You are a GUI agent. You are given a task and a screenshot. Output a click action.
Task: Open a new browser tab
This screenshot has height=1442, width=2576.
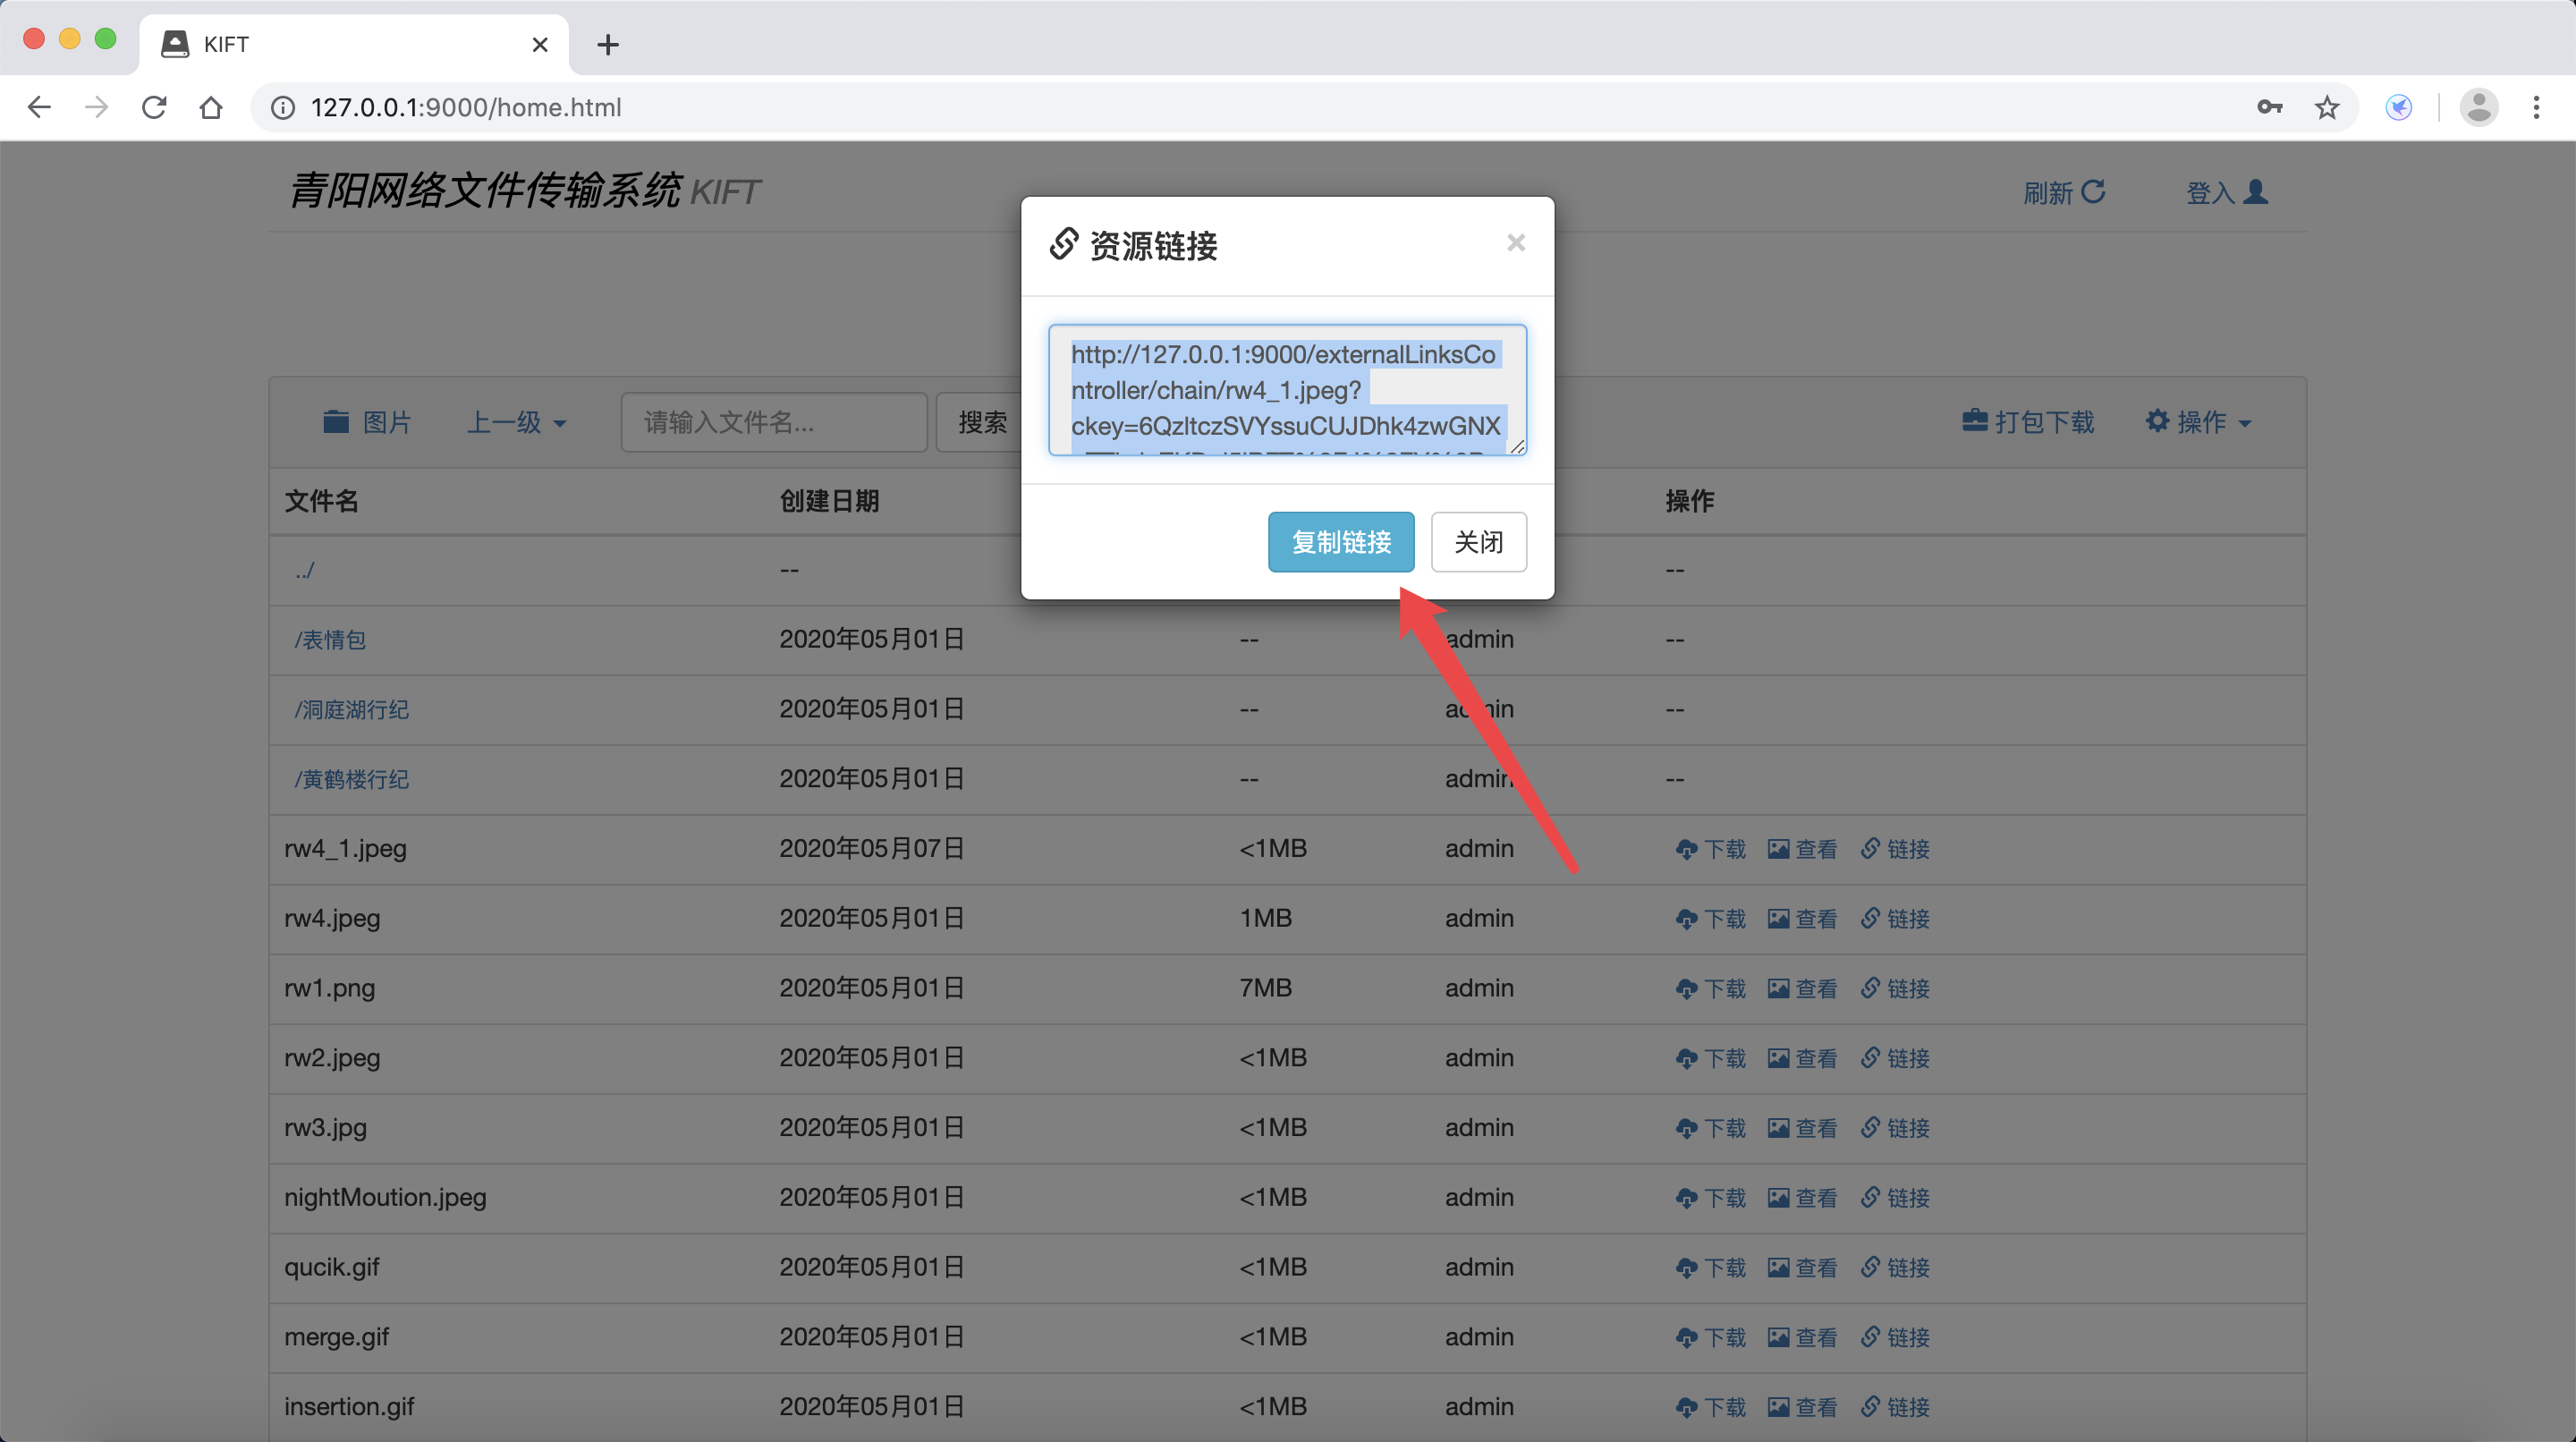(607, 44)
